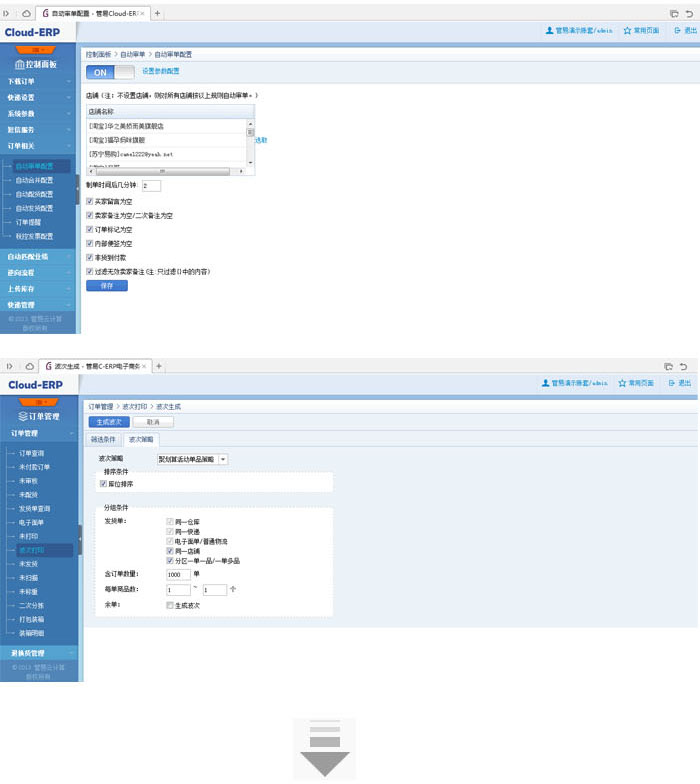
Task: Toggle the 分区一单一品/一单多品 checkbox
Action: click(170, 560)
